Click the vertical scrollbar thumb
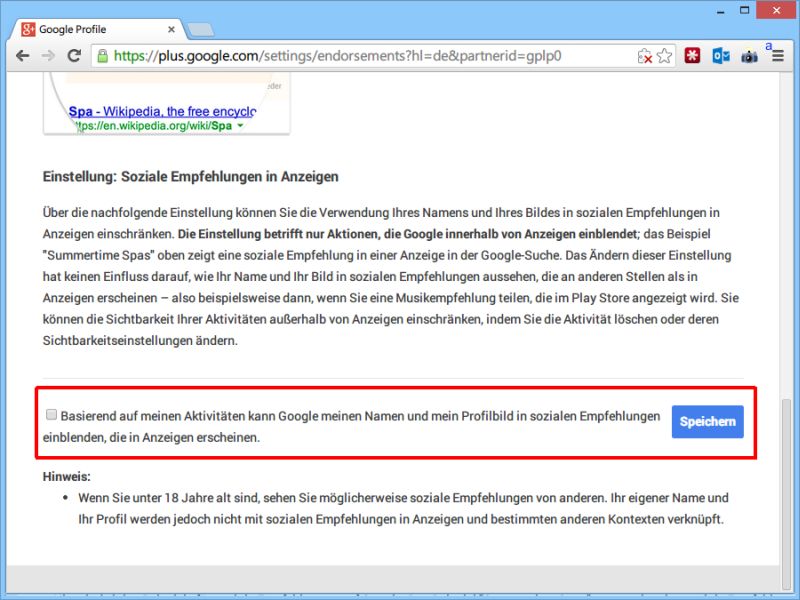The height and width of the screenshot is (600, 800). click(x=787, y=492)
